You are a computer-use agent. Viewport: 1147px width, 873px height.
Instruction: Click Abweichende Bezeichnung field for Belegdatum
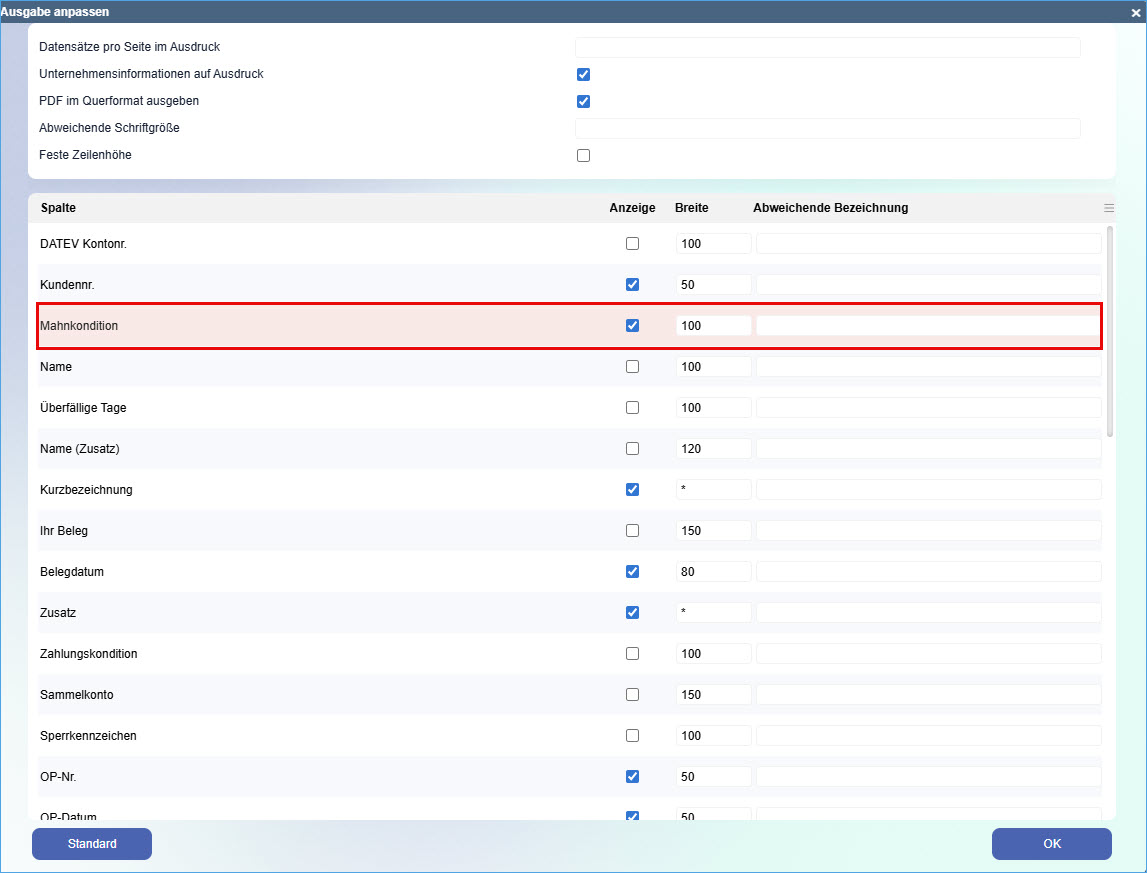[928, 571]
